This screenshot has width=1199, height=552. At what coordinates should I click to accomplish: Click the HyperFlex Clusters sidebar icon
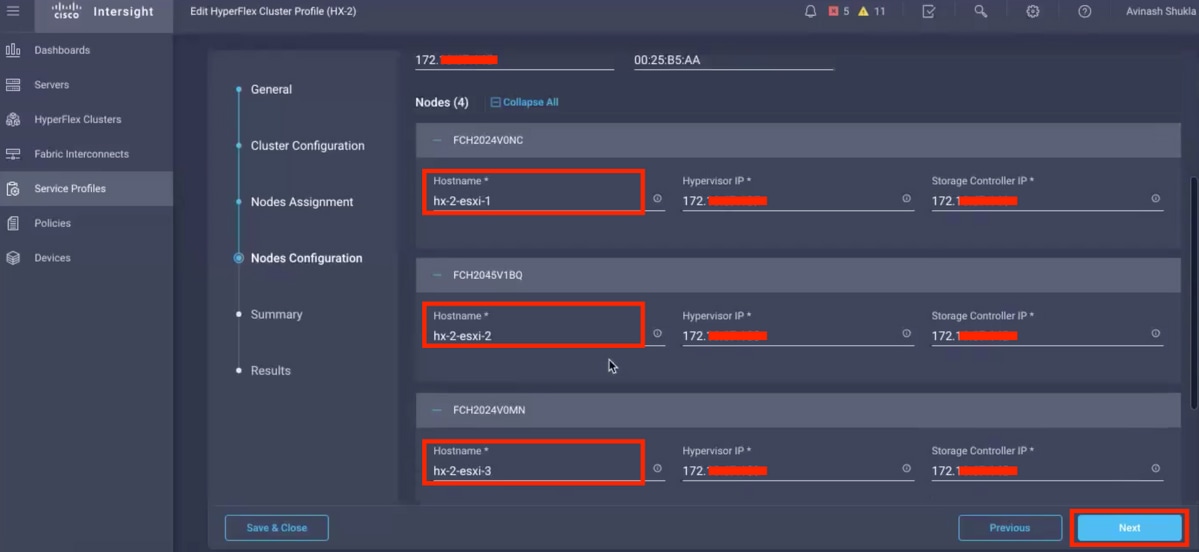click(x=13, y=119)
